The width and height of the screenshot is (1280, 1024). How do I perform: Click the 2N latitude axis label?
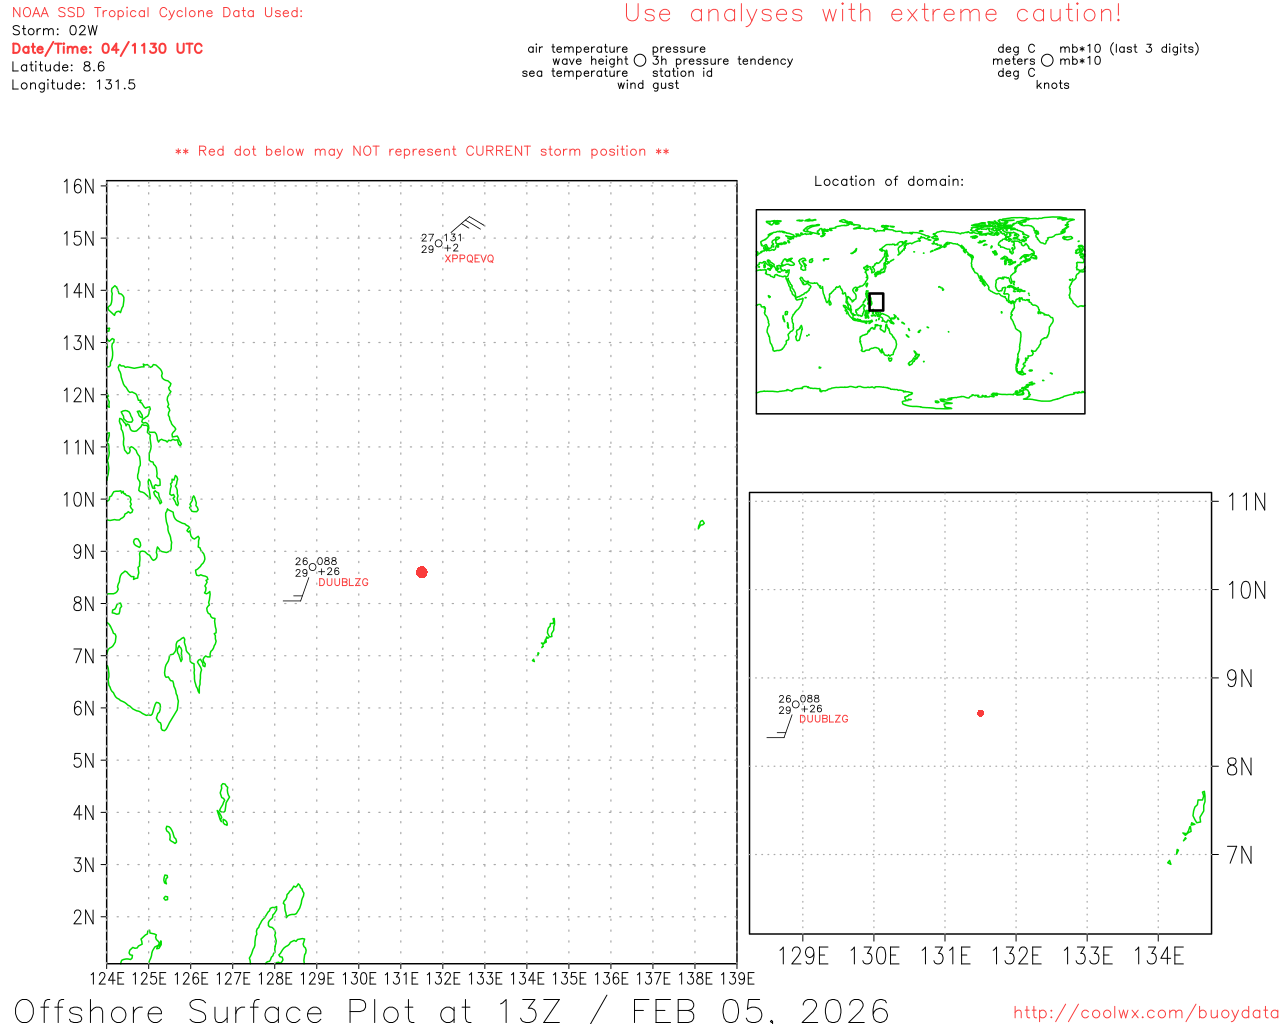(84, 917)
